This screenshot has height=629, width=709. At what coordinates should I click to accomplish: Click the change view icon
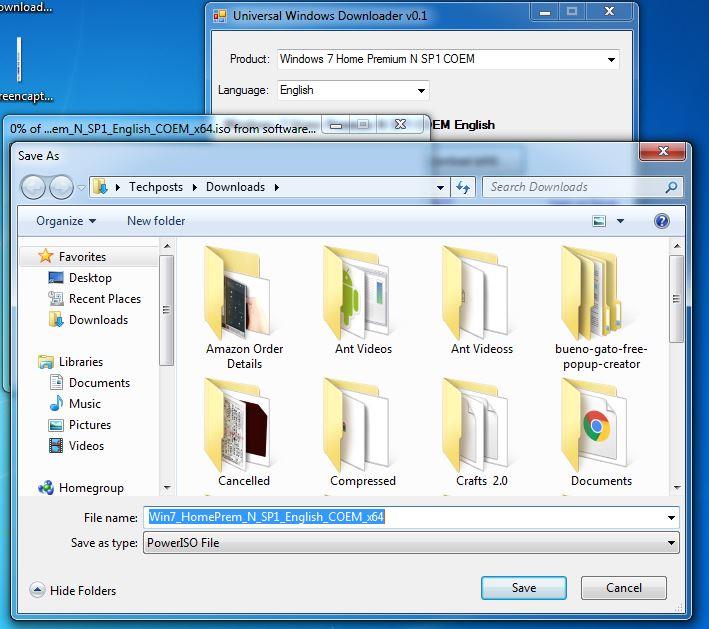click(x=599, y=221)
